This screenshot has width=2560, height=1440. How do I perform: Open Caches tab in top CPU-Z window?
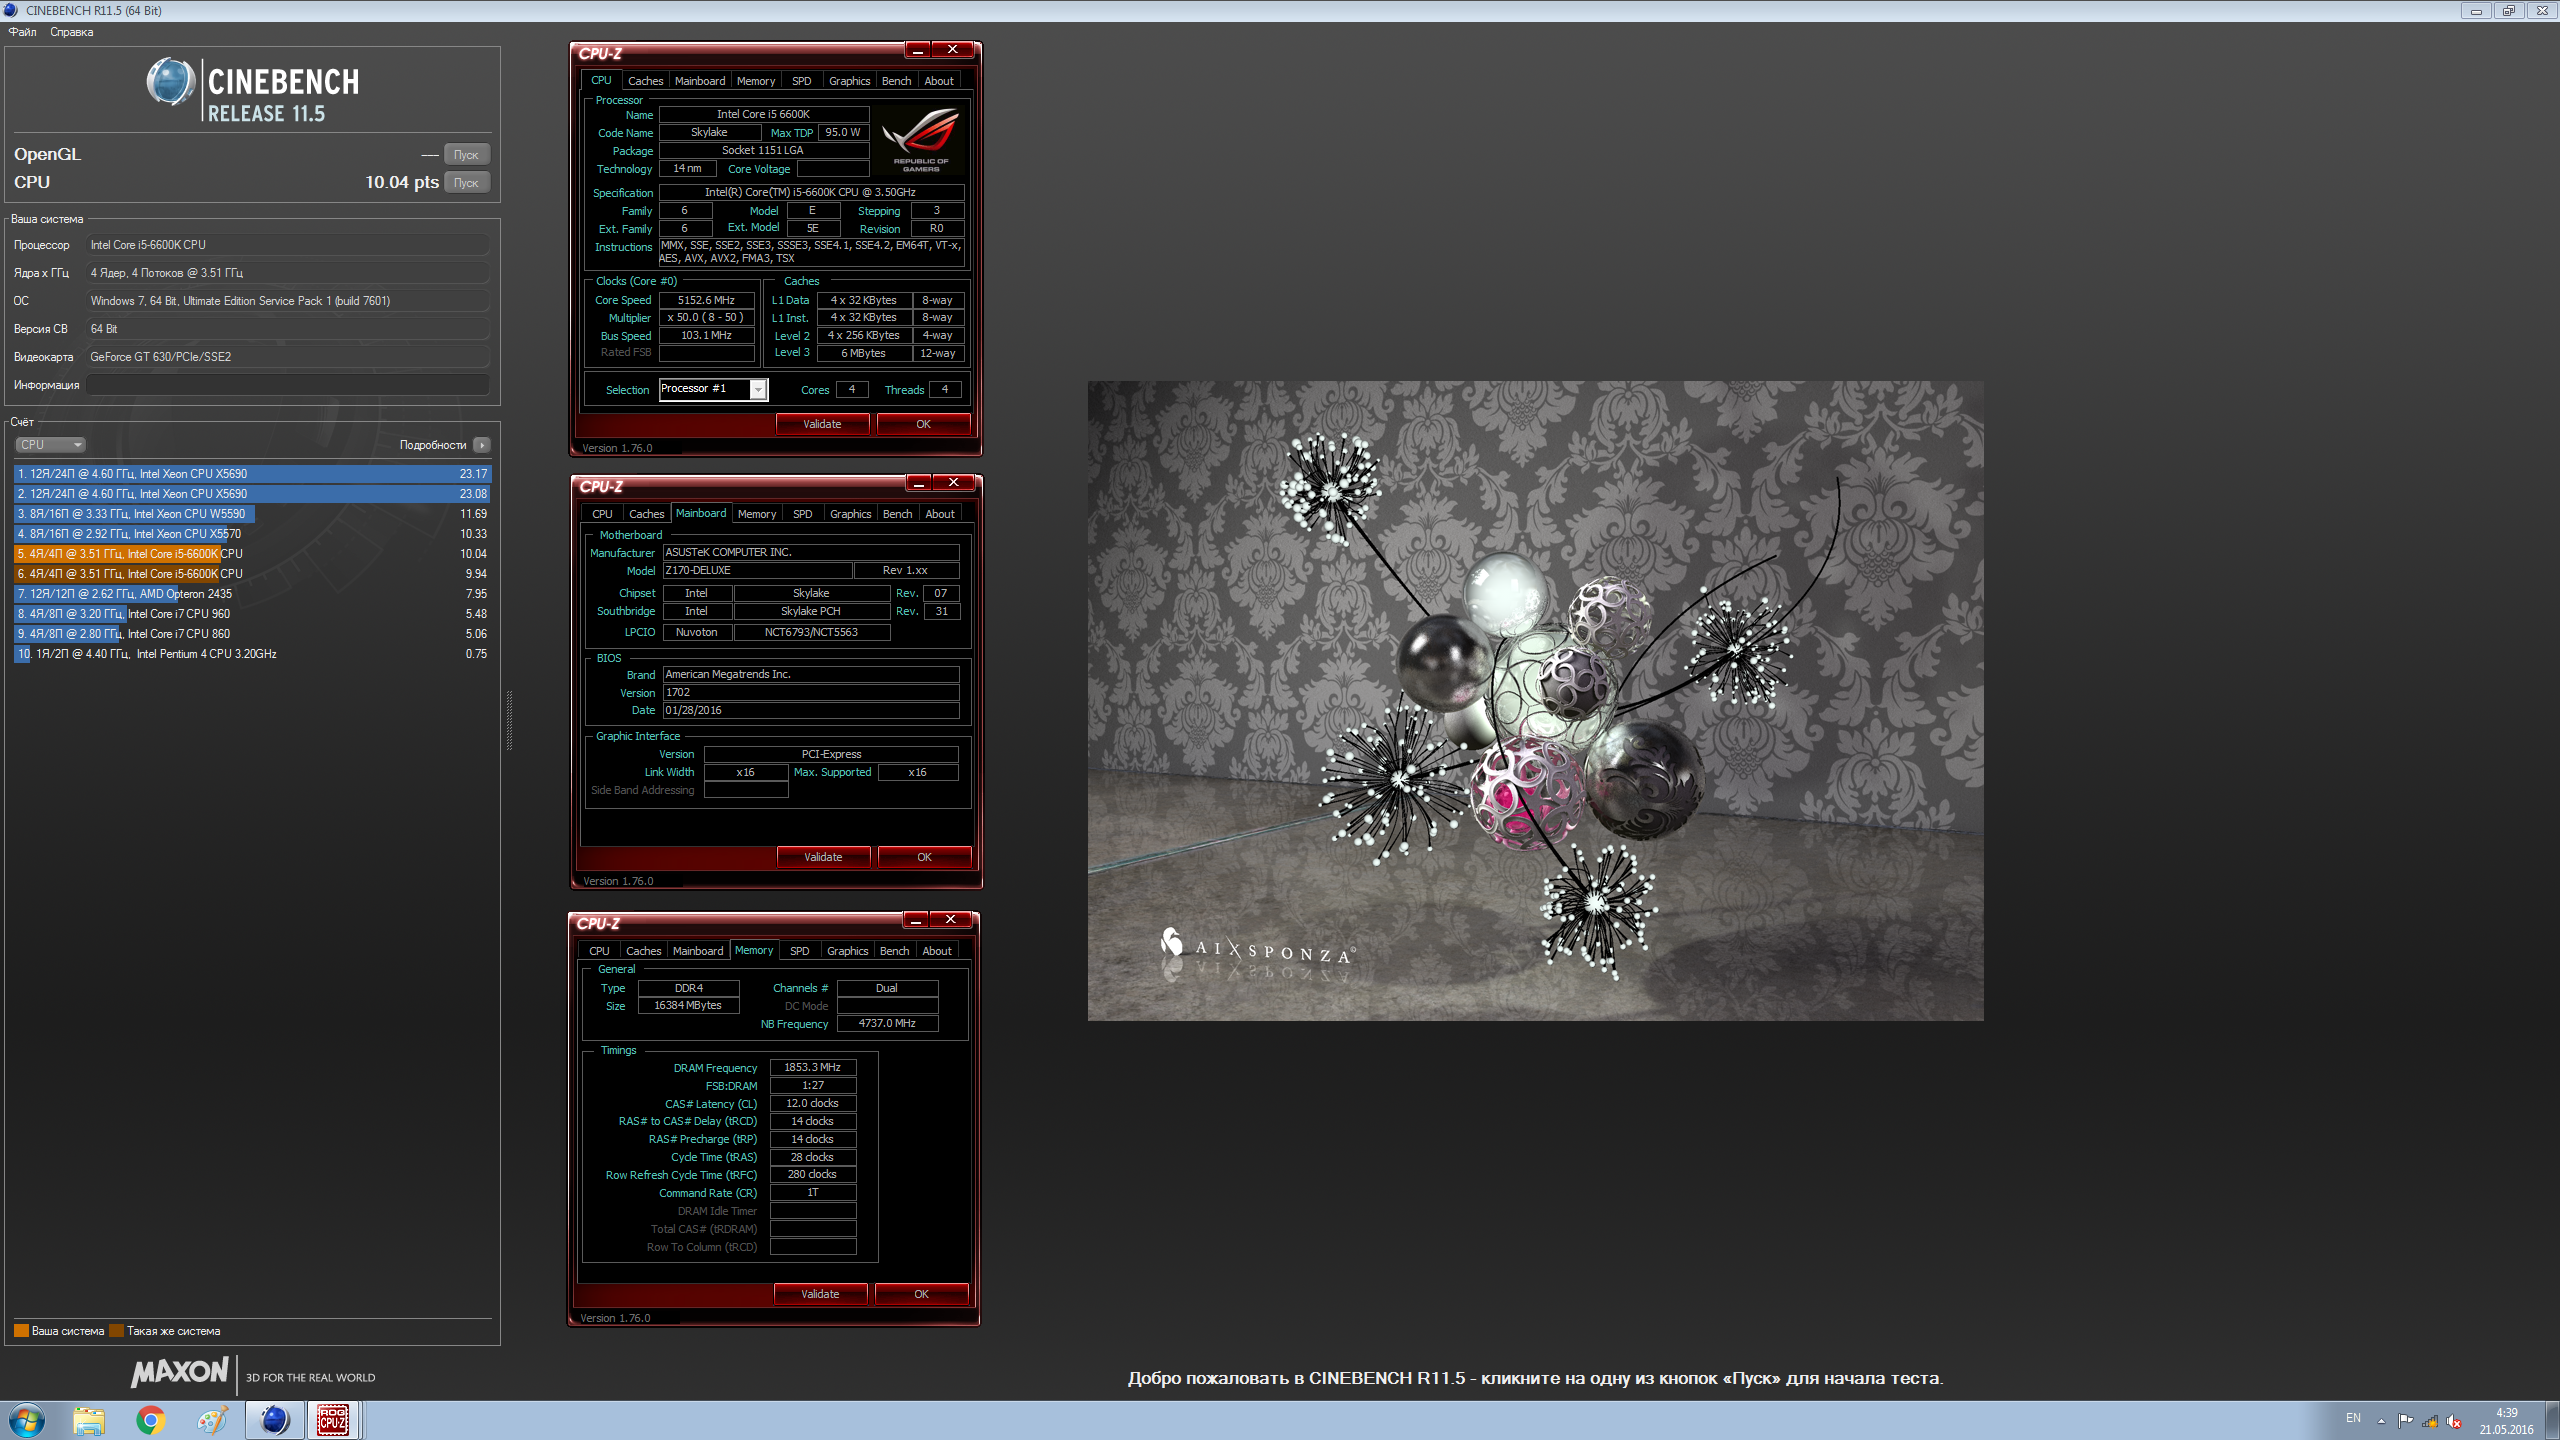pos(645,81)
